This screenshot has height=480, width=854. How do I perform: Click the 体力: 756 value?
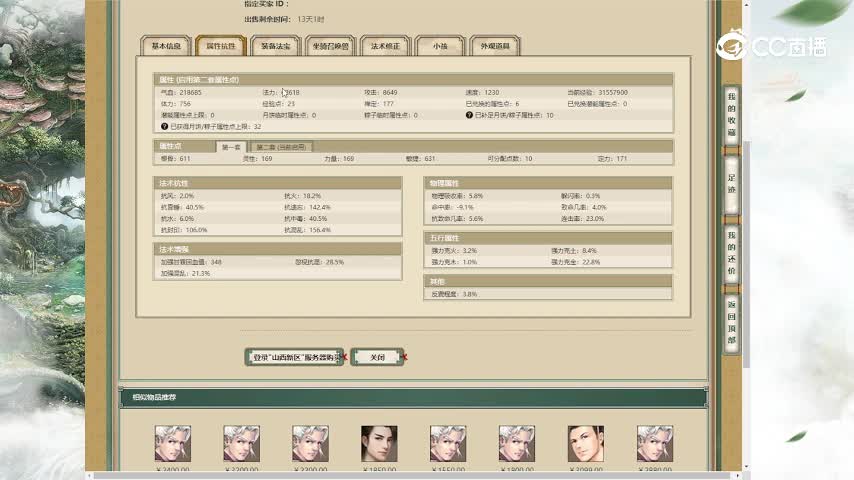point(175,104)
